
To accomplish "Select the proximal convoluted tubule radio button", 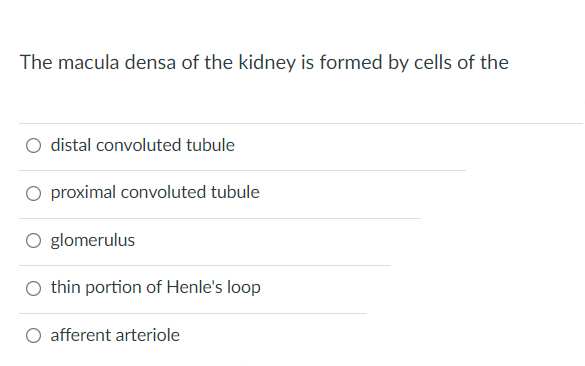I will [33, 193].
